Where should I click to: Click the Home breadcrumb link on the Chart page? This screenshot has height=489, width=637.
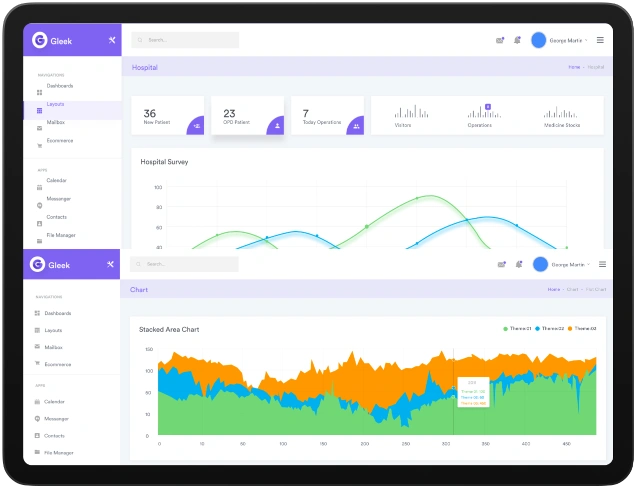pyautogui.click(x=553, y=289)
